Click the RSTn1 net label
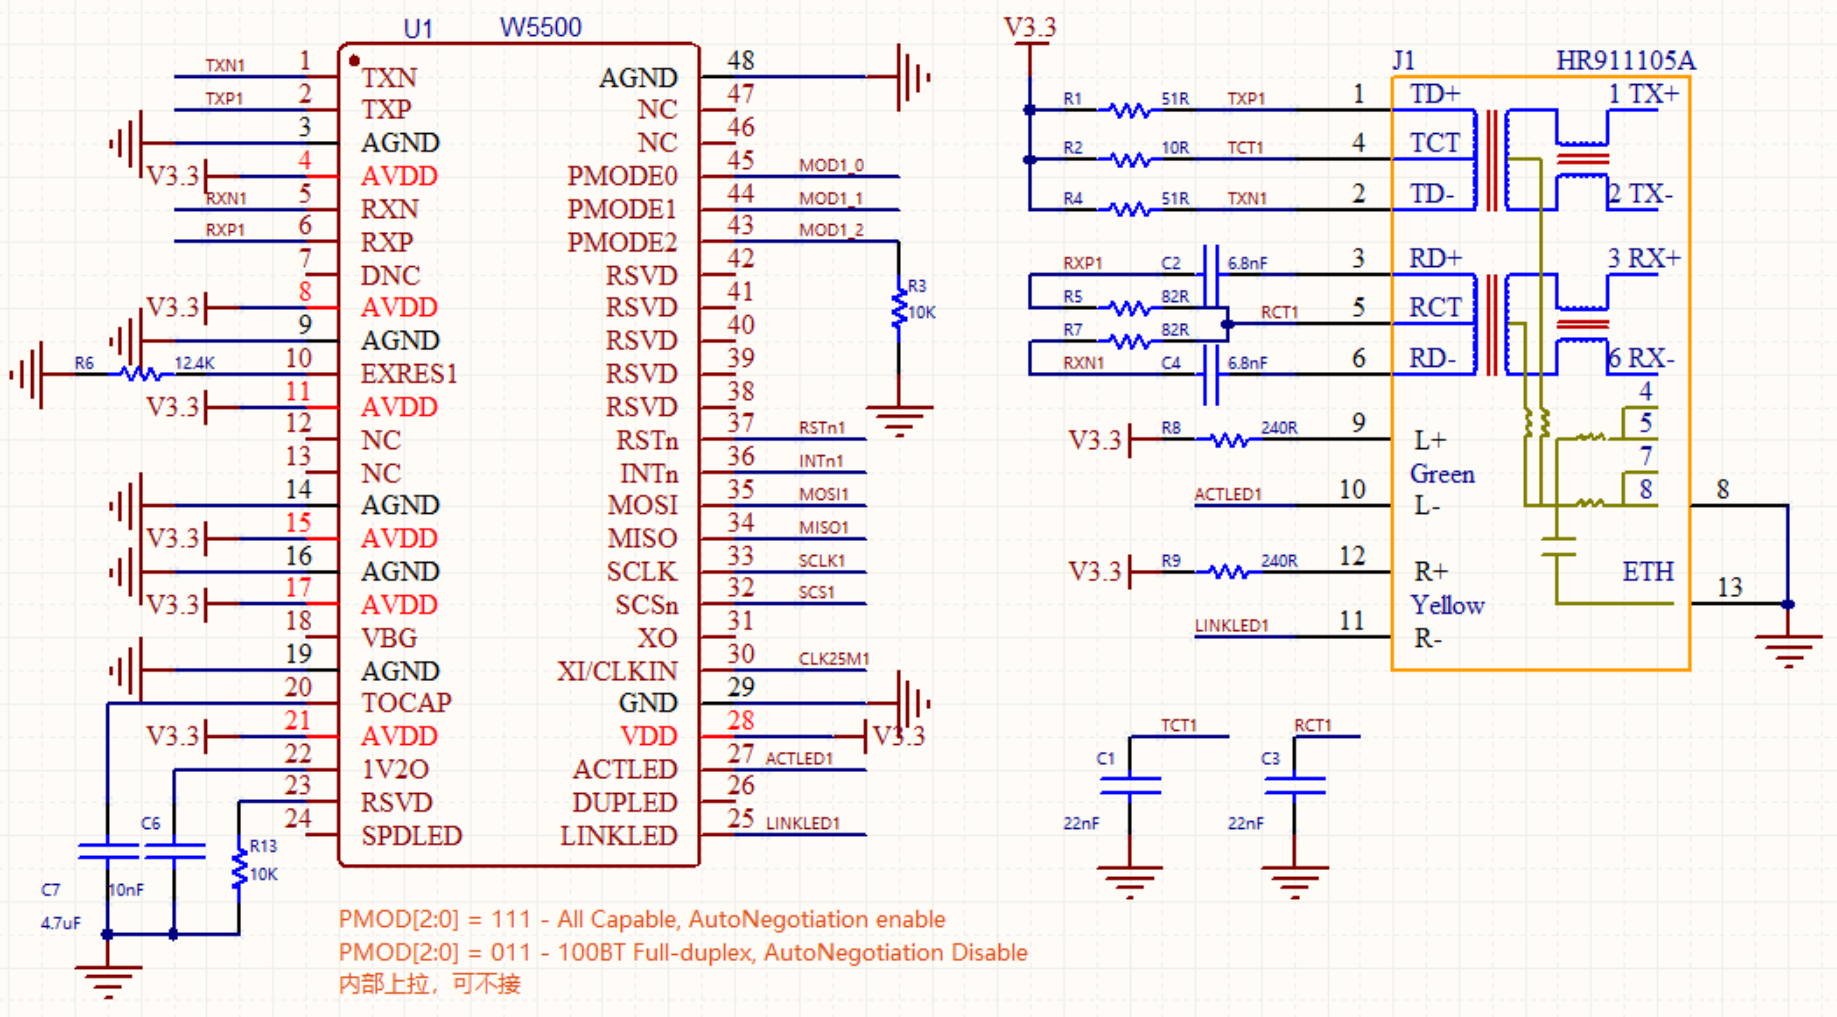Screen dimensions: 1837x1017 [822, 428]
